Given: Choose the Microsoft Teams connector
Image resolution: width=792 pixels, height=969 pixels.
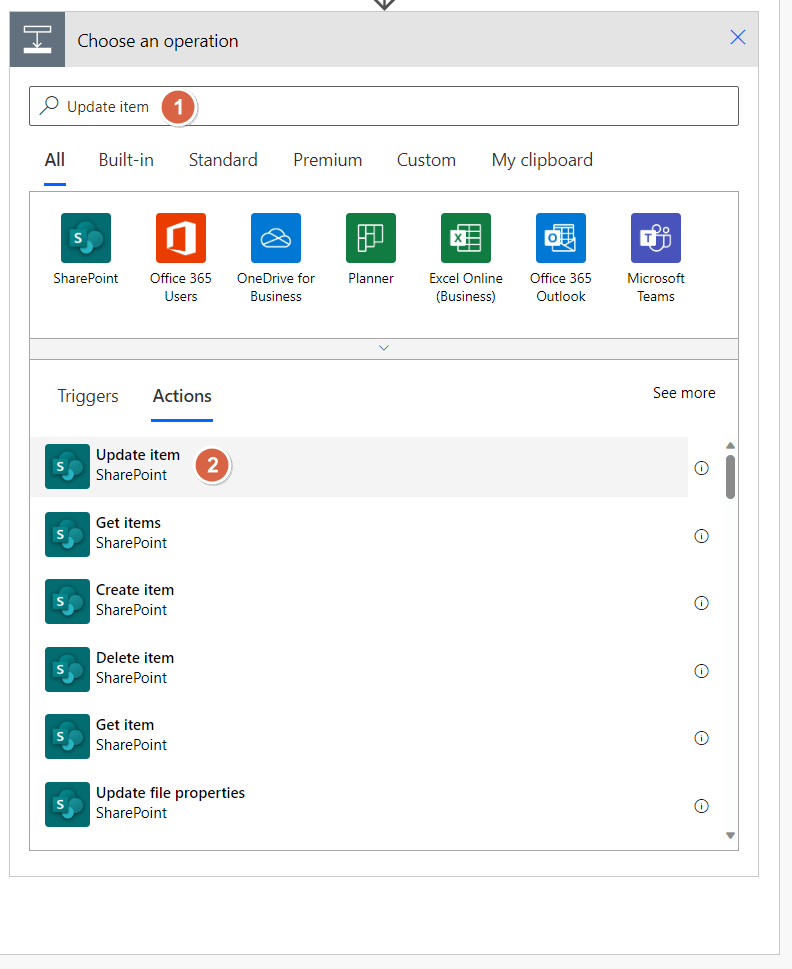Looking at the screenshot, I should [x=656, y=238].
